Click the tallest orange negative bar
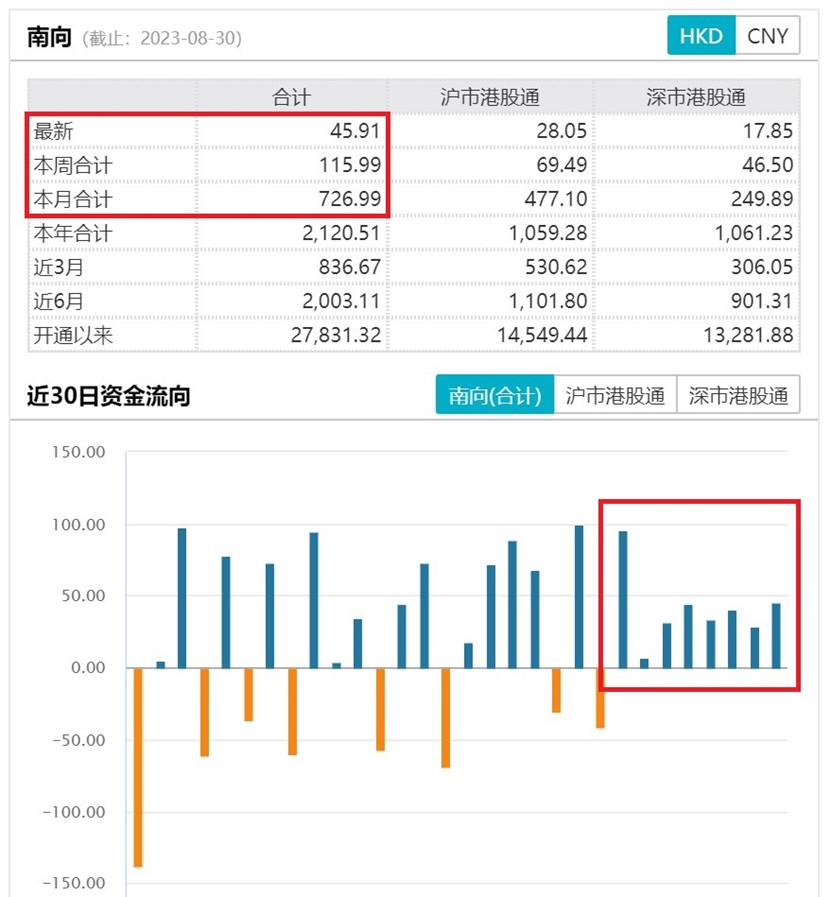 point(138,767)
